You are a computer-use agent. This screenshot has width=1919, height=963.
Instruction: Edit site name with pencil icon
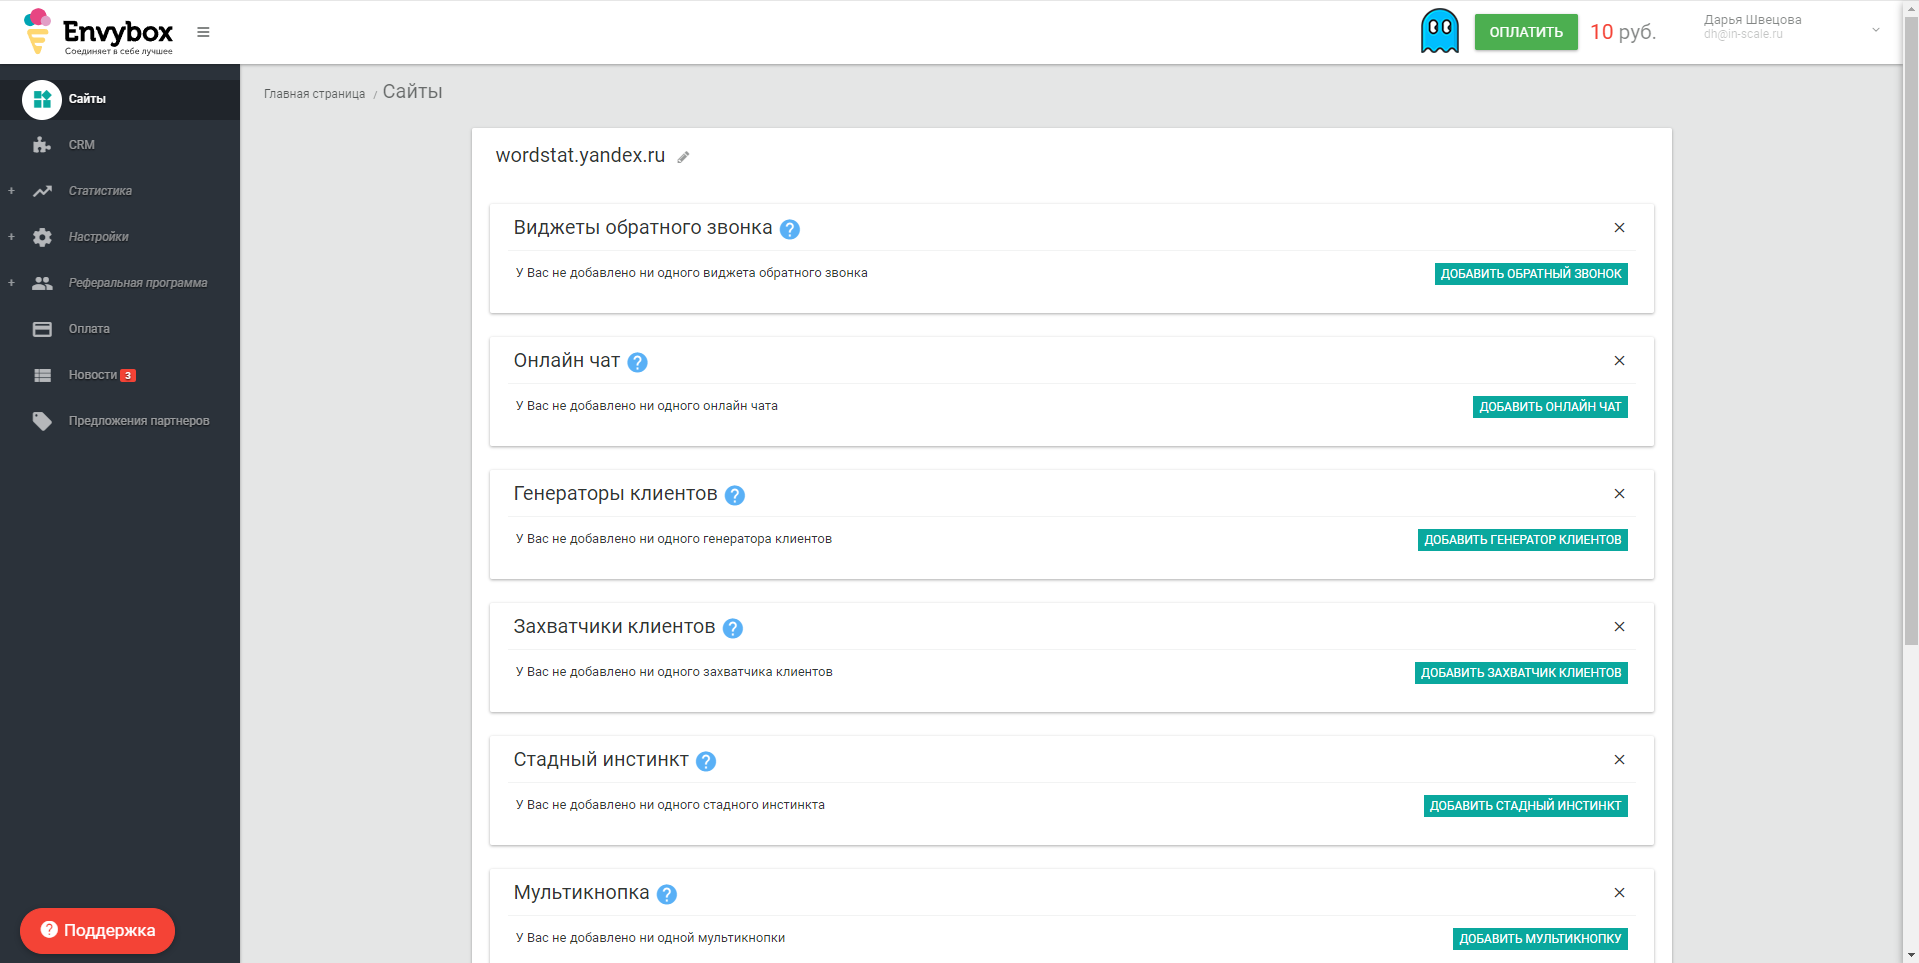pos(683,157)
